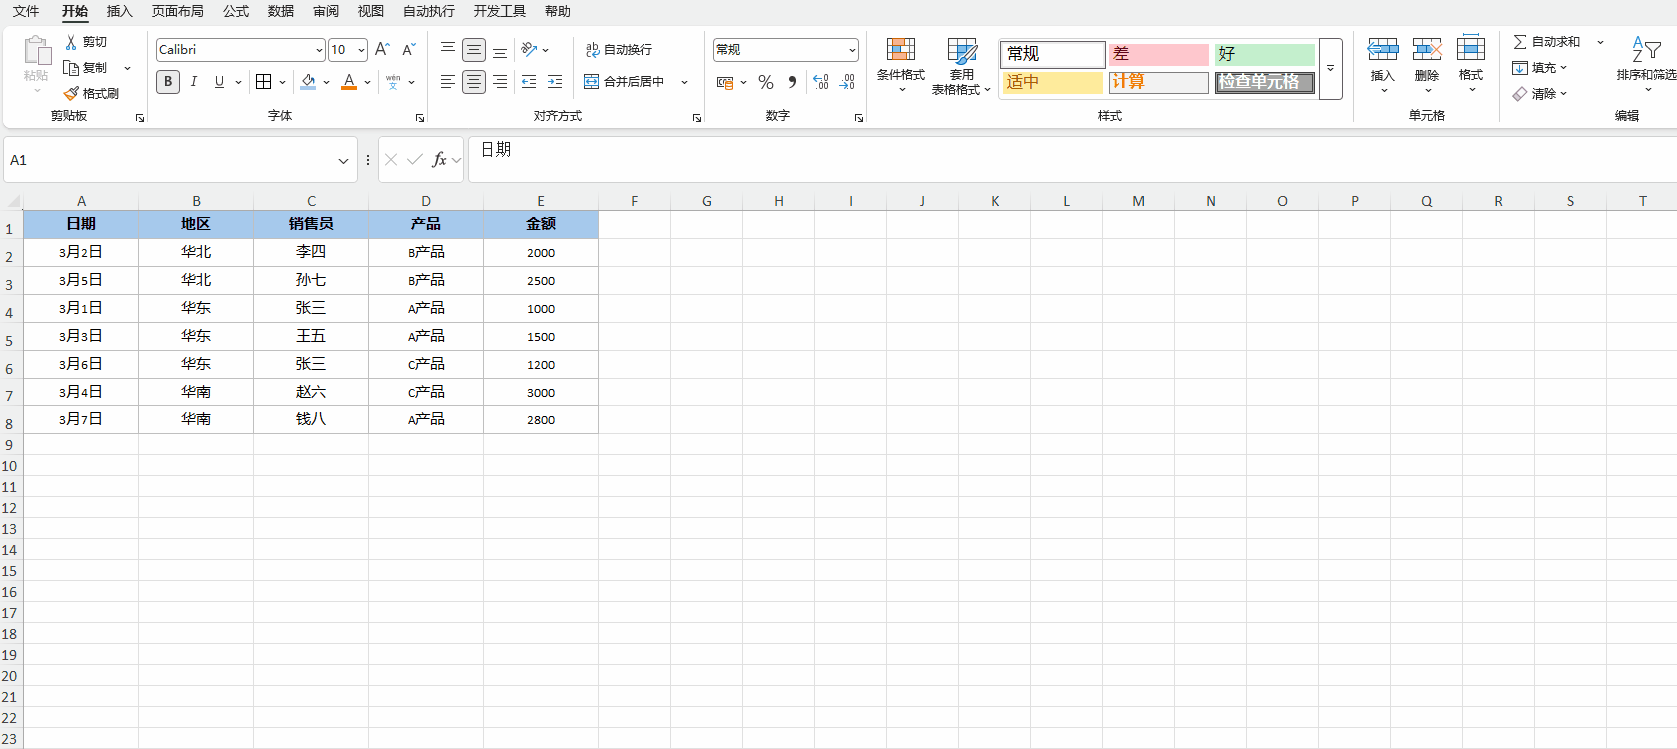Toggle middle vertical alignment
This screenshot has width=1677, height=749.
click(474, 49)
